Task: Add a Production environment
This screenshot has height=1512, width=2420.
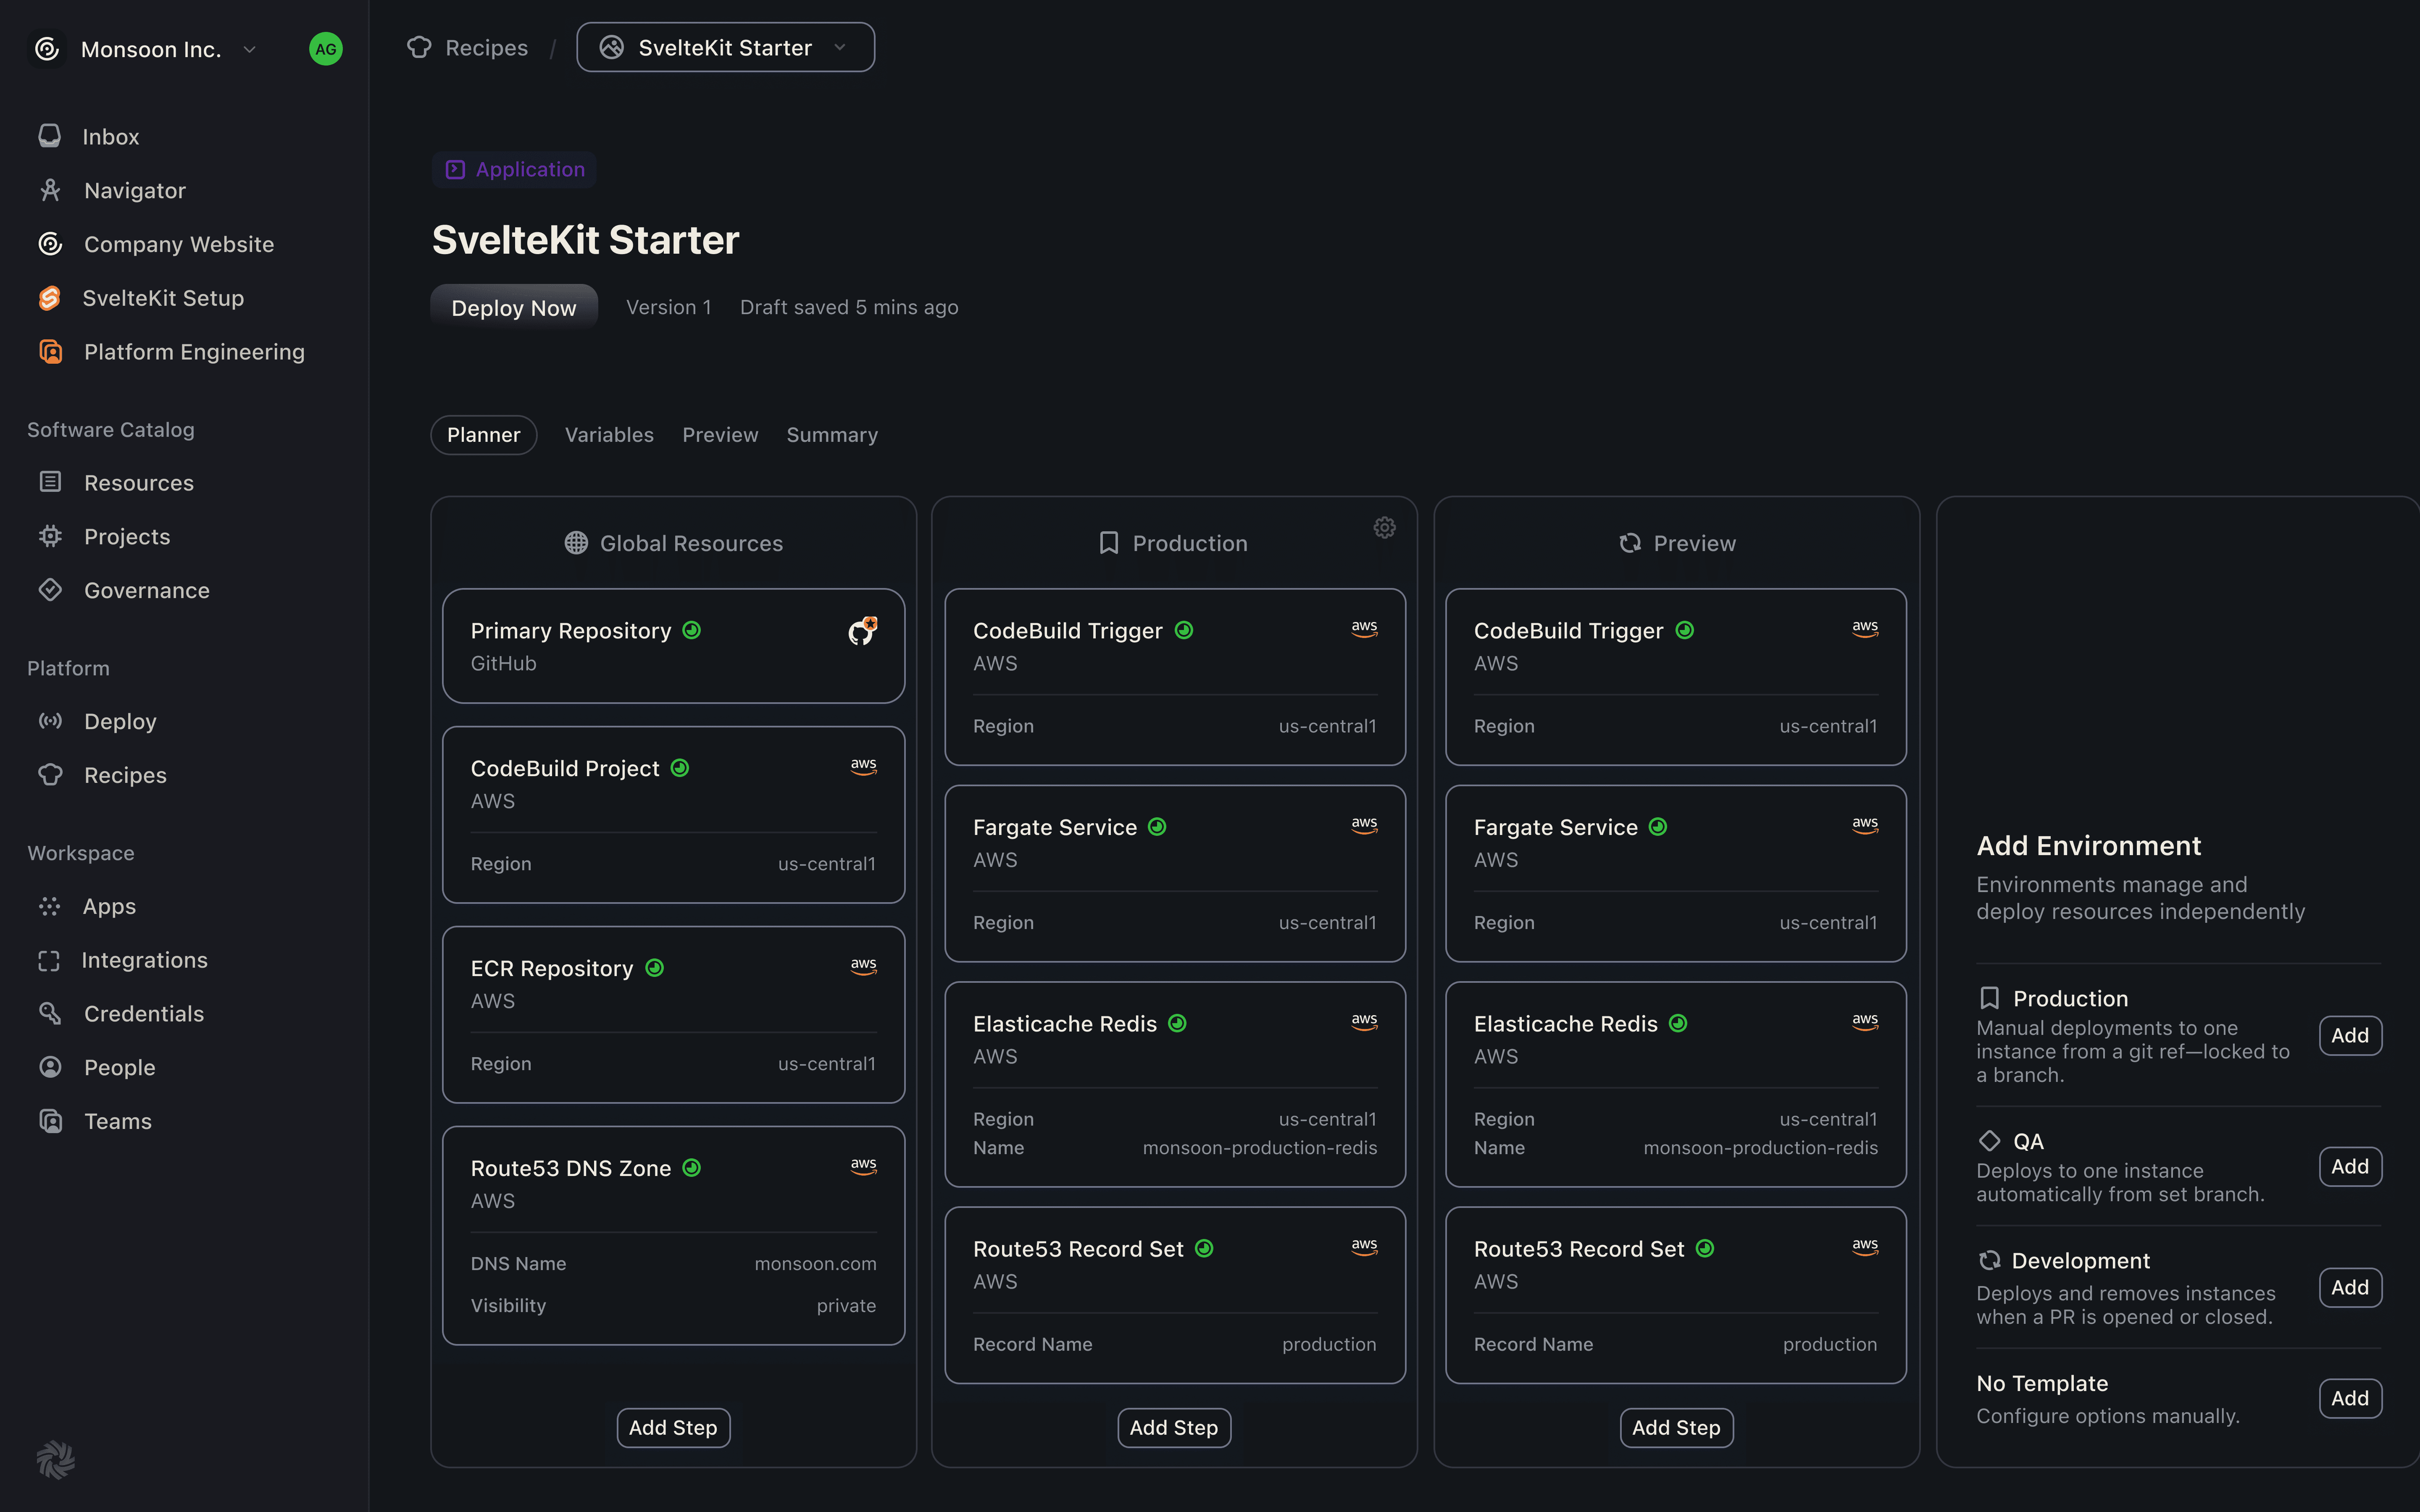Action: (x=2350, y=1036)
